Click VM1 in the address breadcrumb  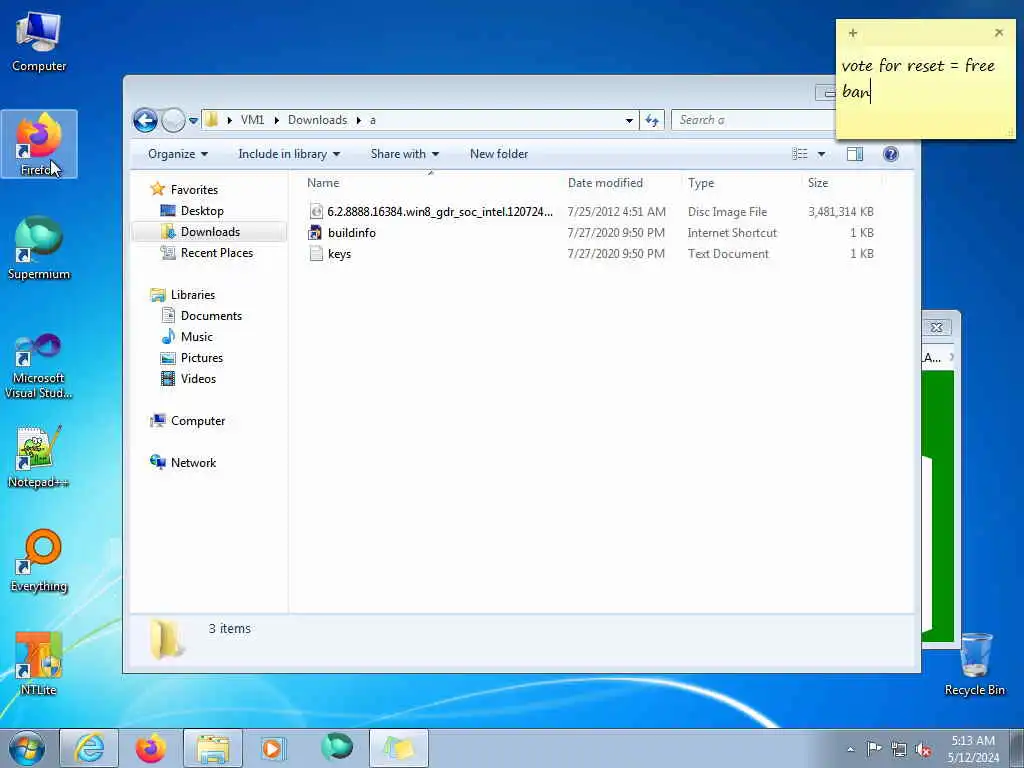click(252, 120)
